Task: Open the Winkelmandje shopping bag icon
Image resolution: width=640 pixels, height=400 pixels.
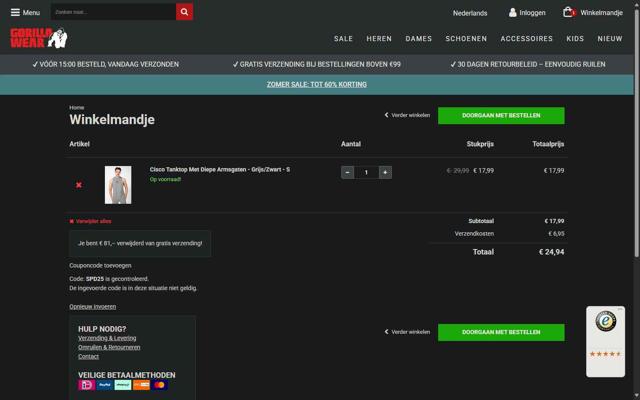Action: click(568, 12)
